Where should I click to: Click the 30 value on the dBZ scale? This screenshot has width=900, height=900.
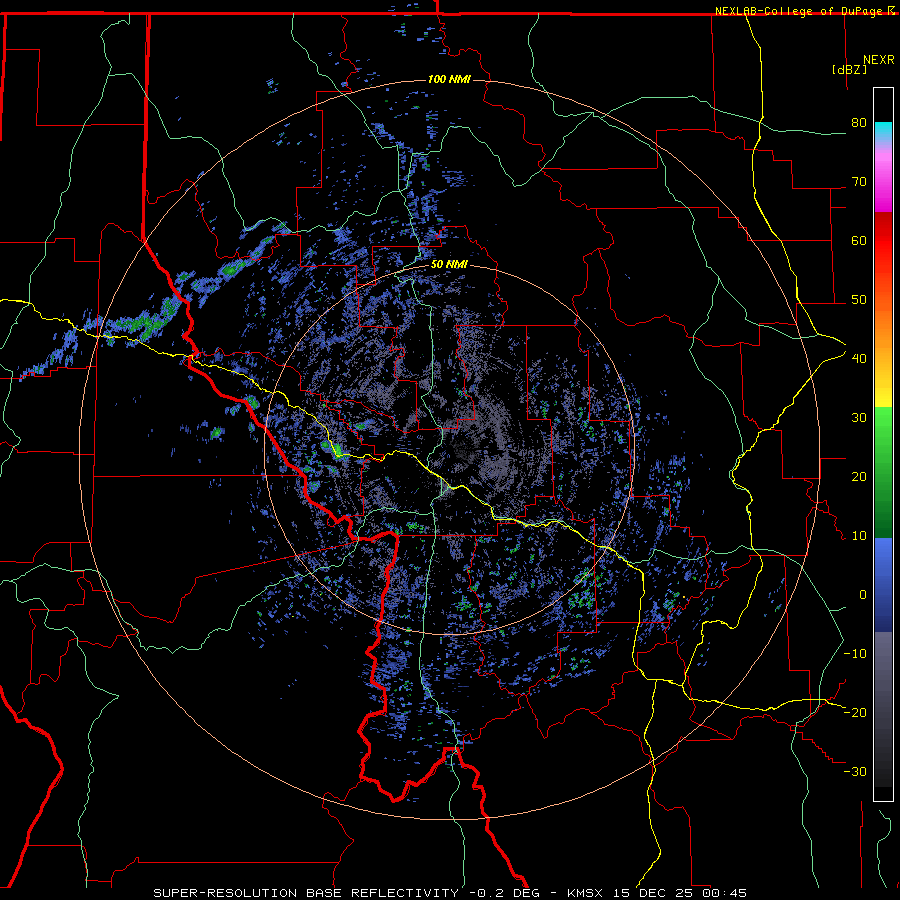coord(859,417)
